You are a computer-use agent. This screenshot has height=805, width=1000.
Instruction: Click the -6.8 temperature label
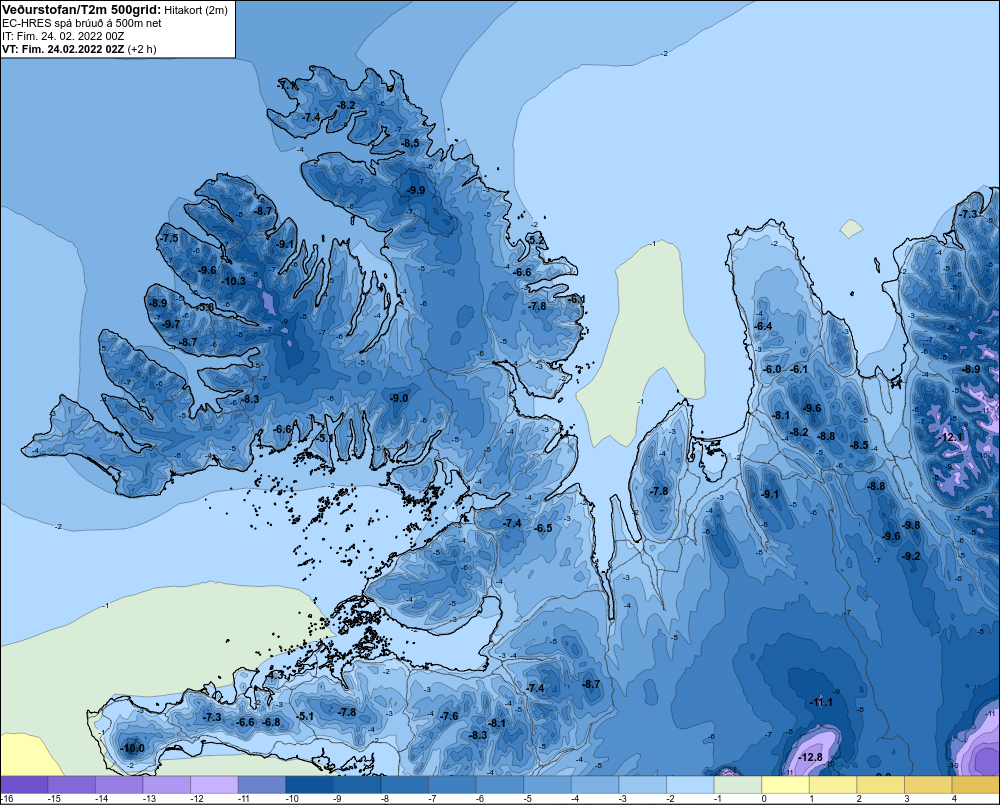coord(271,722)
